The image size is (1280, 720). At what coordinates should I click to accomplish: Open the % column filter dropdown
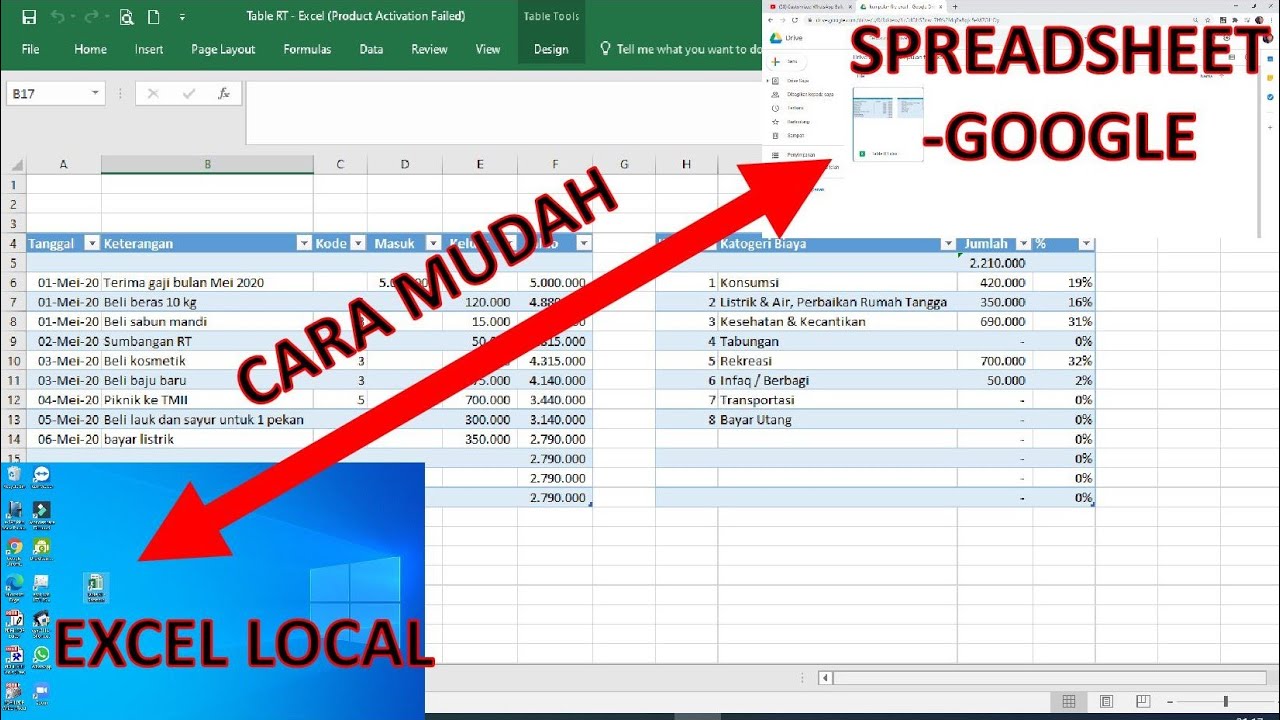pyautogui.click(x=1086, y=243)
